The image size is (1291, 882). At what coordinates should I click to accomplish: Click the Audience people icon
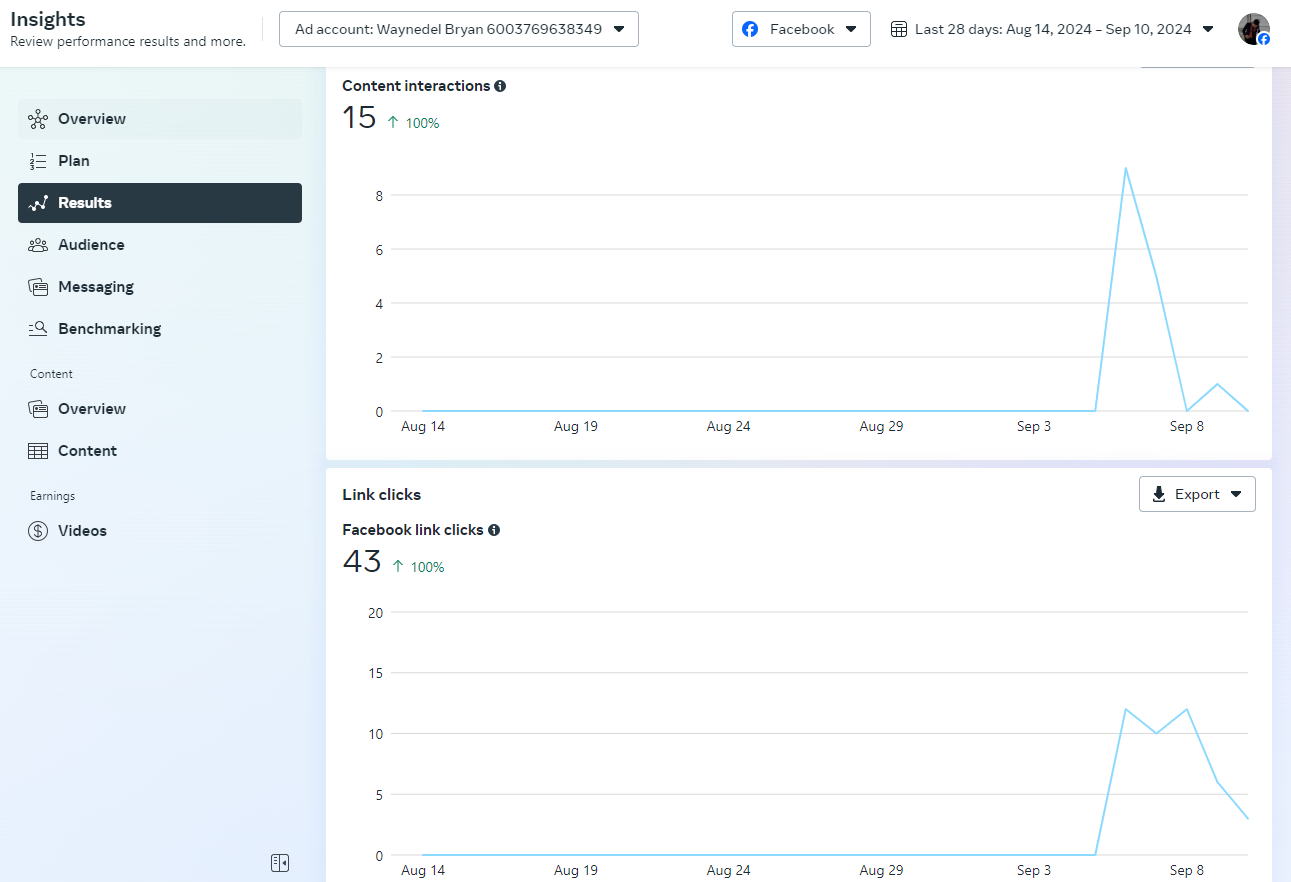point(38,245)
